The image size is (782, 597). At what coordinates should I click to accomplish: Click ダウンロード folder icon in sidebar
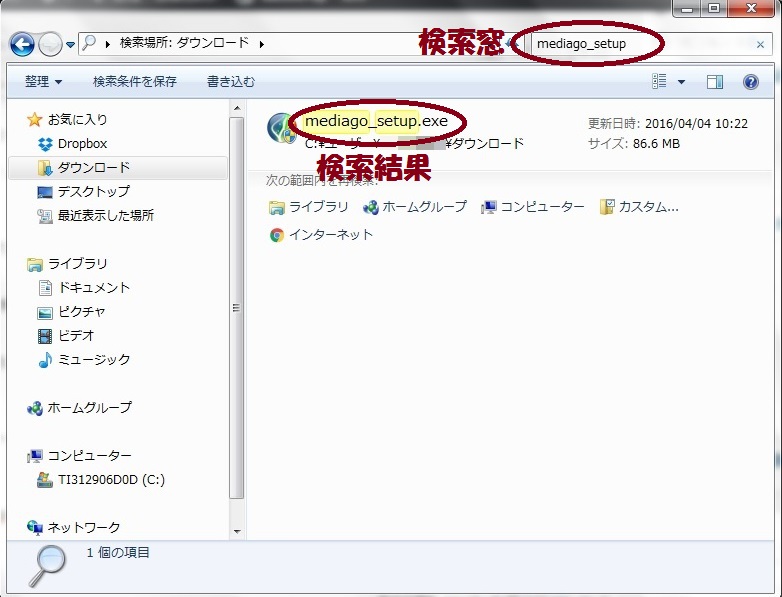pyautogui.click(x=45, y=168)
